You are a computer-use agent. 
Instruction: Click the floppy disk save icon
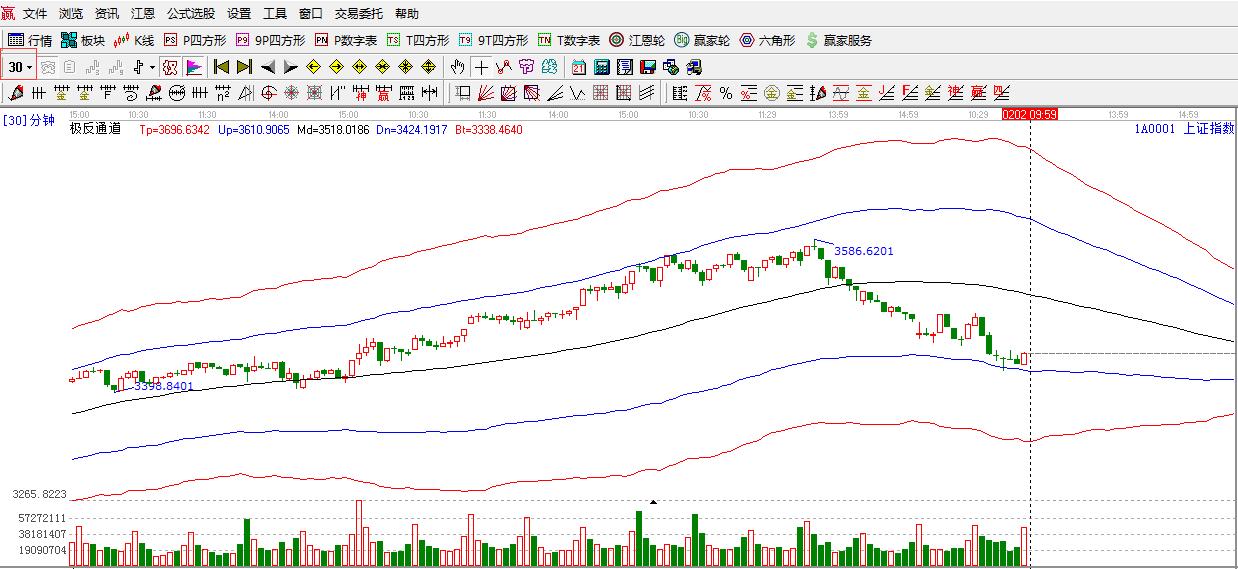(x=647, y=67)
